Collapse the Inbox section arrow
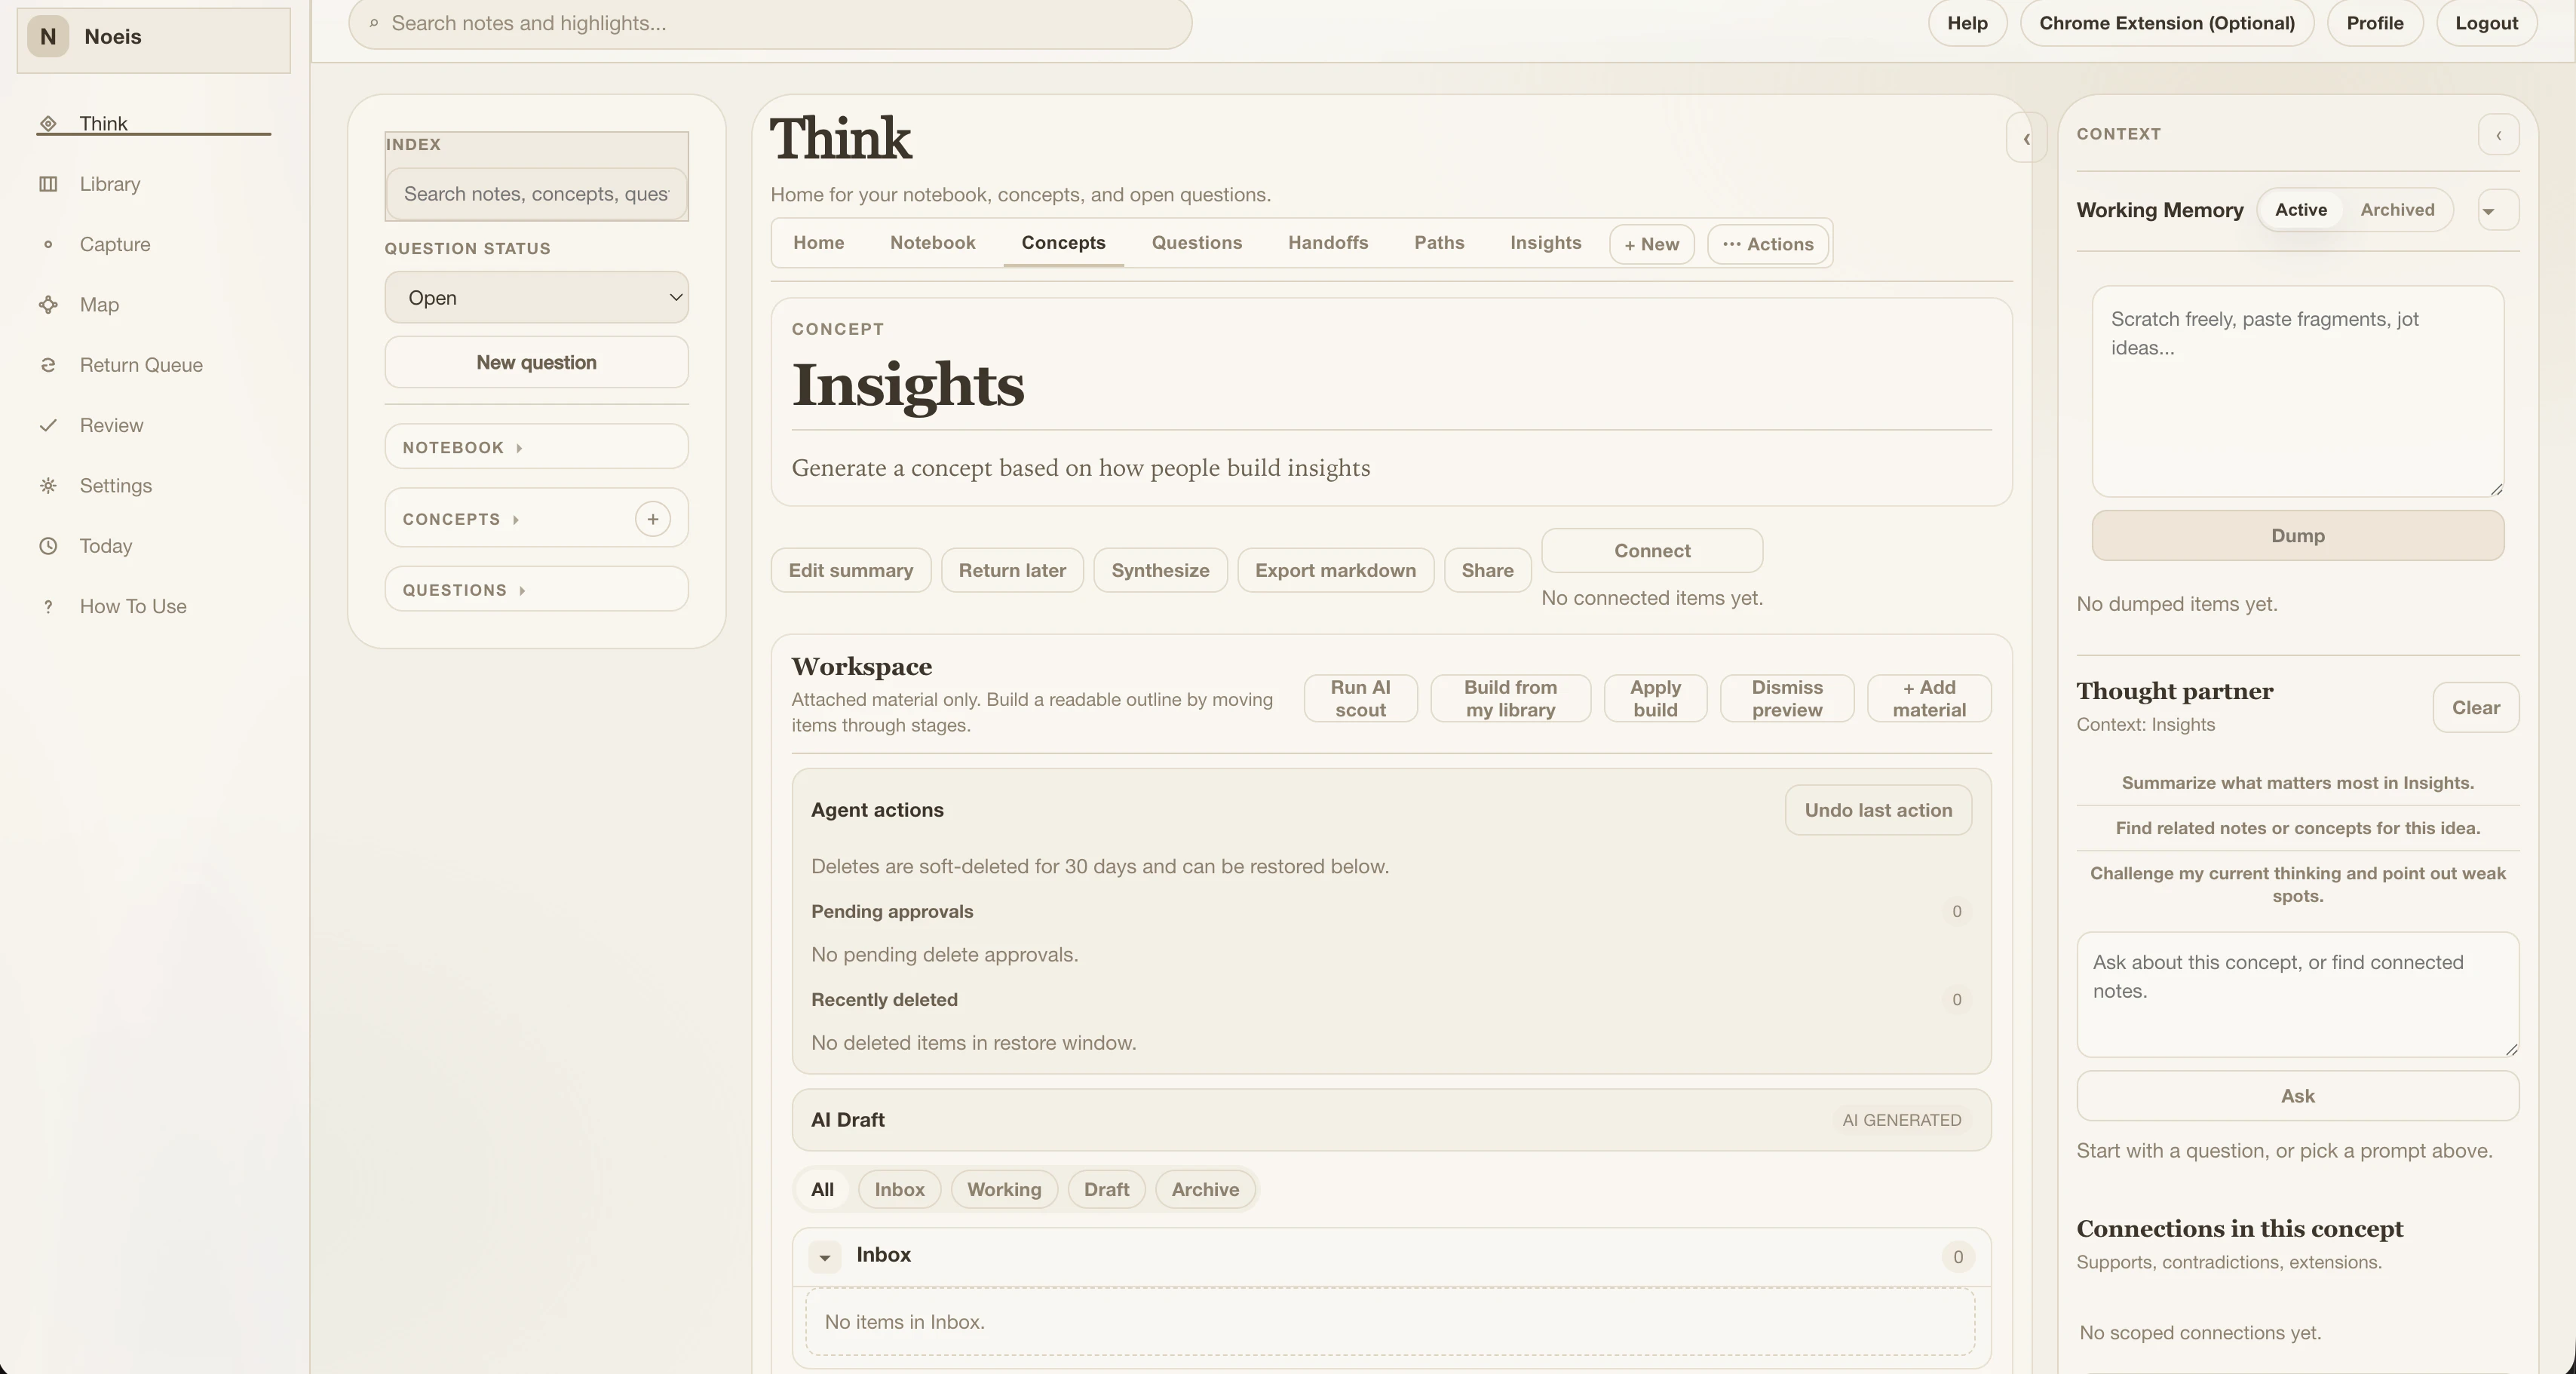Viewport: 2576px width, 1374px height. (825, 1257)
